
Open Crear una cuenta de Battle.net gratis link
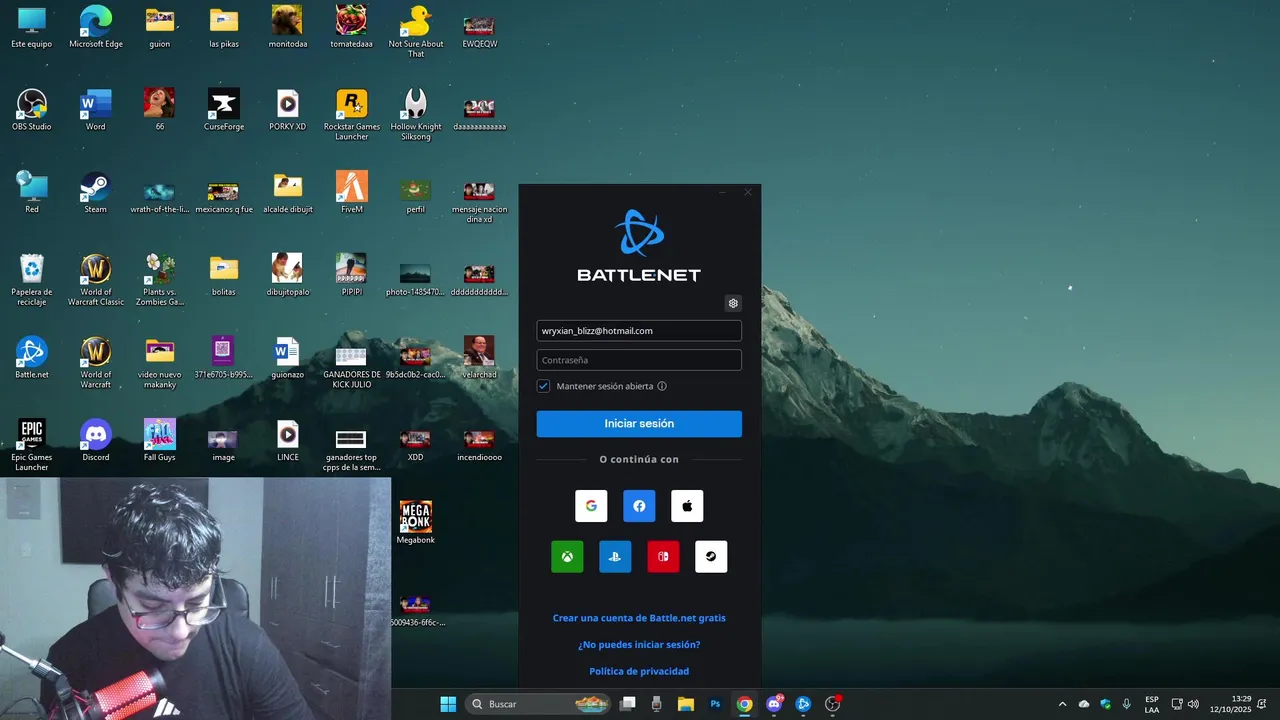[639, 618]
